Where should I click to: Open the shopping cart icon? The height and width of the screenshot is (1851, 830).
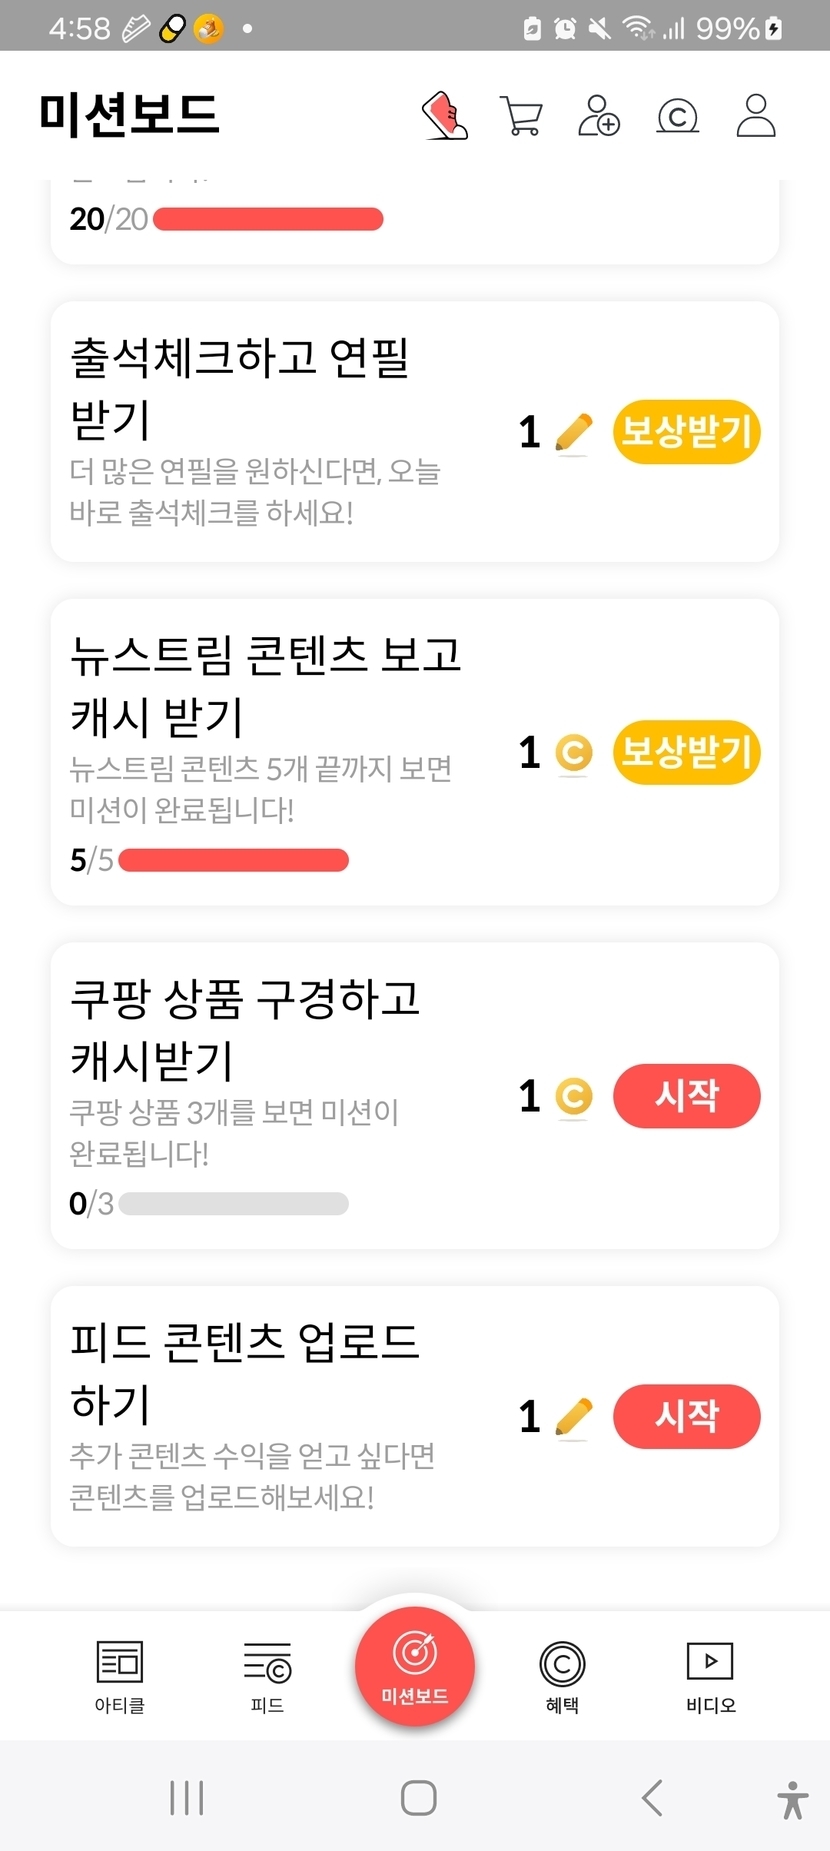tap(521, 116)
